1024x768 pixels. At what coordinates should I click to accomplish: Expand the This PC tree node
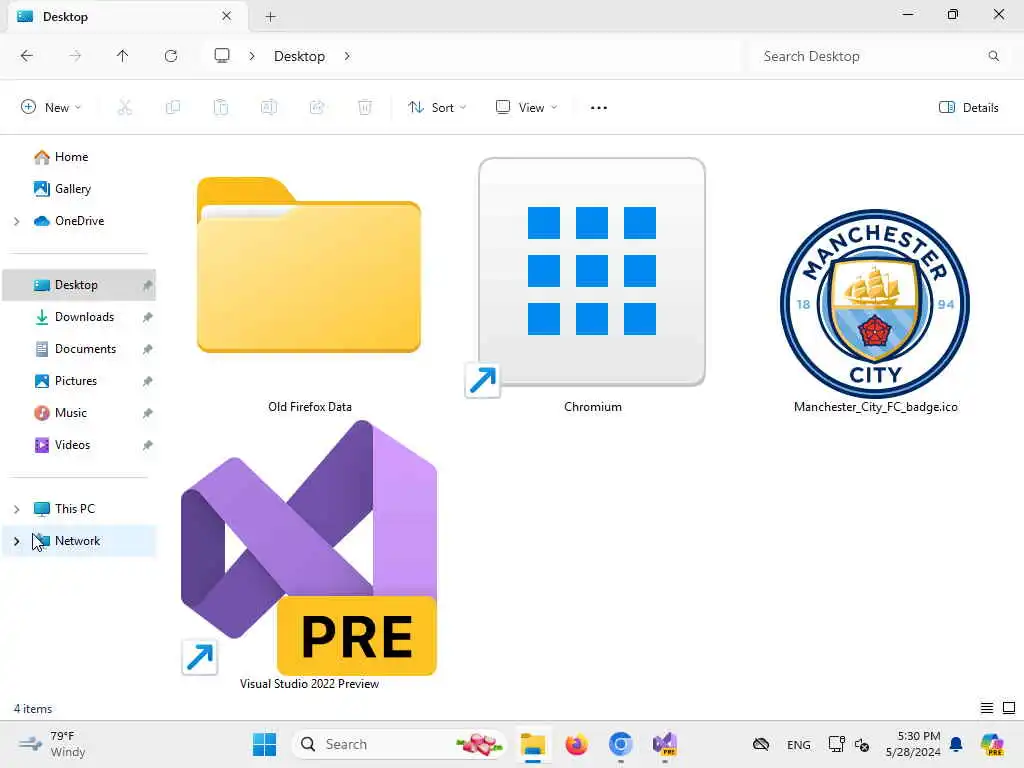(x=16, y=509)
